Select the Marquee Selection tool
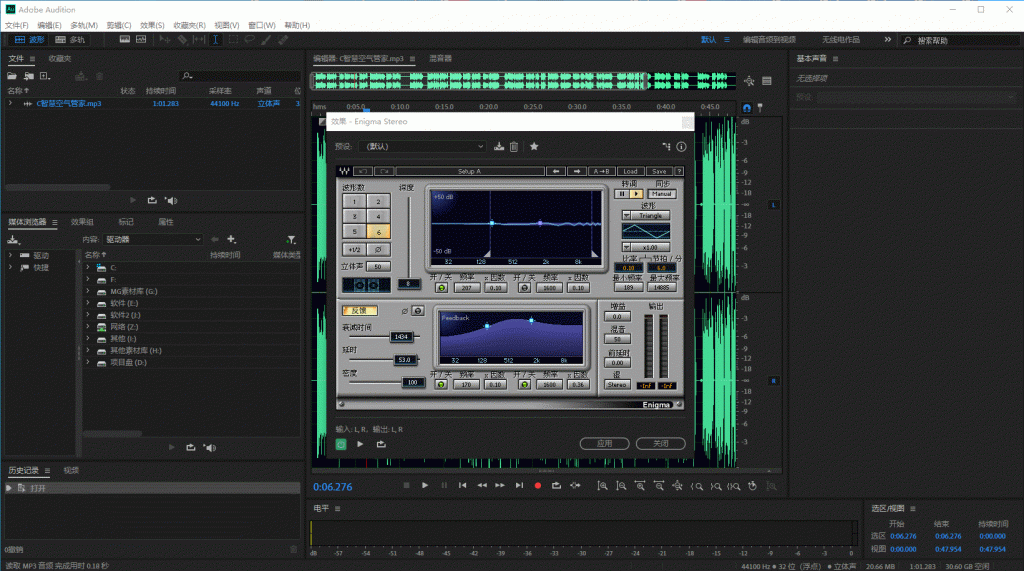 tap(233, 40)
